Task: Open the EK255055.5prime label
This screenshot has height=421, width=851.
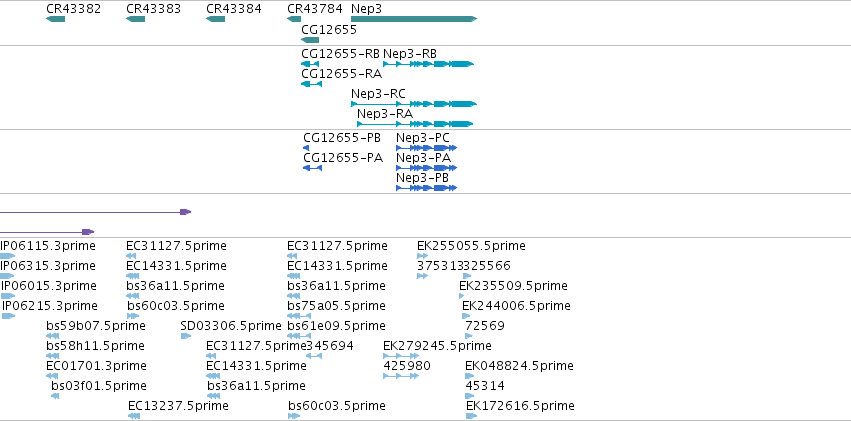Action: [x=471, y=246]
